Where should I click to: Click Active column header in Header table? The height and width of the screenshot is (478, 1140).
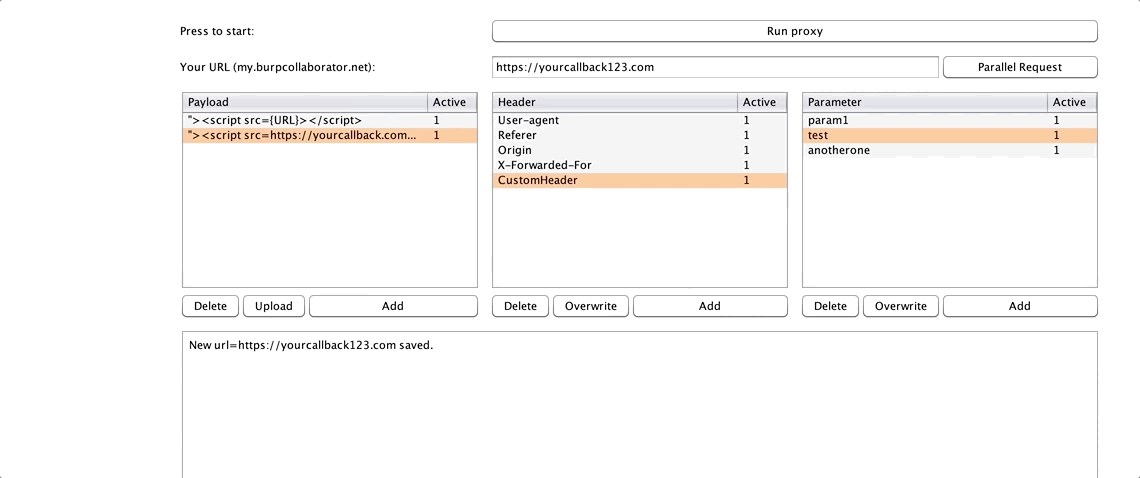[x=762, y=103]
